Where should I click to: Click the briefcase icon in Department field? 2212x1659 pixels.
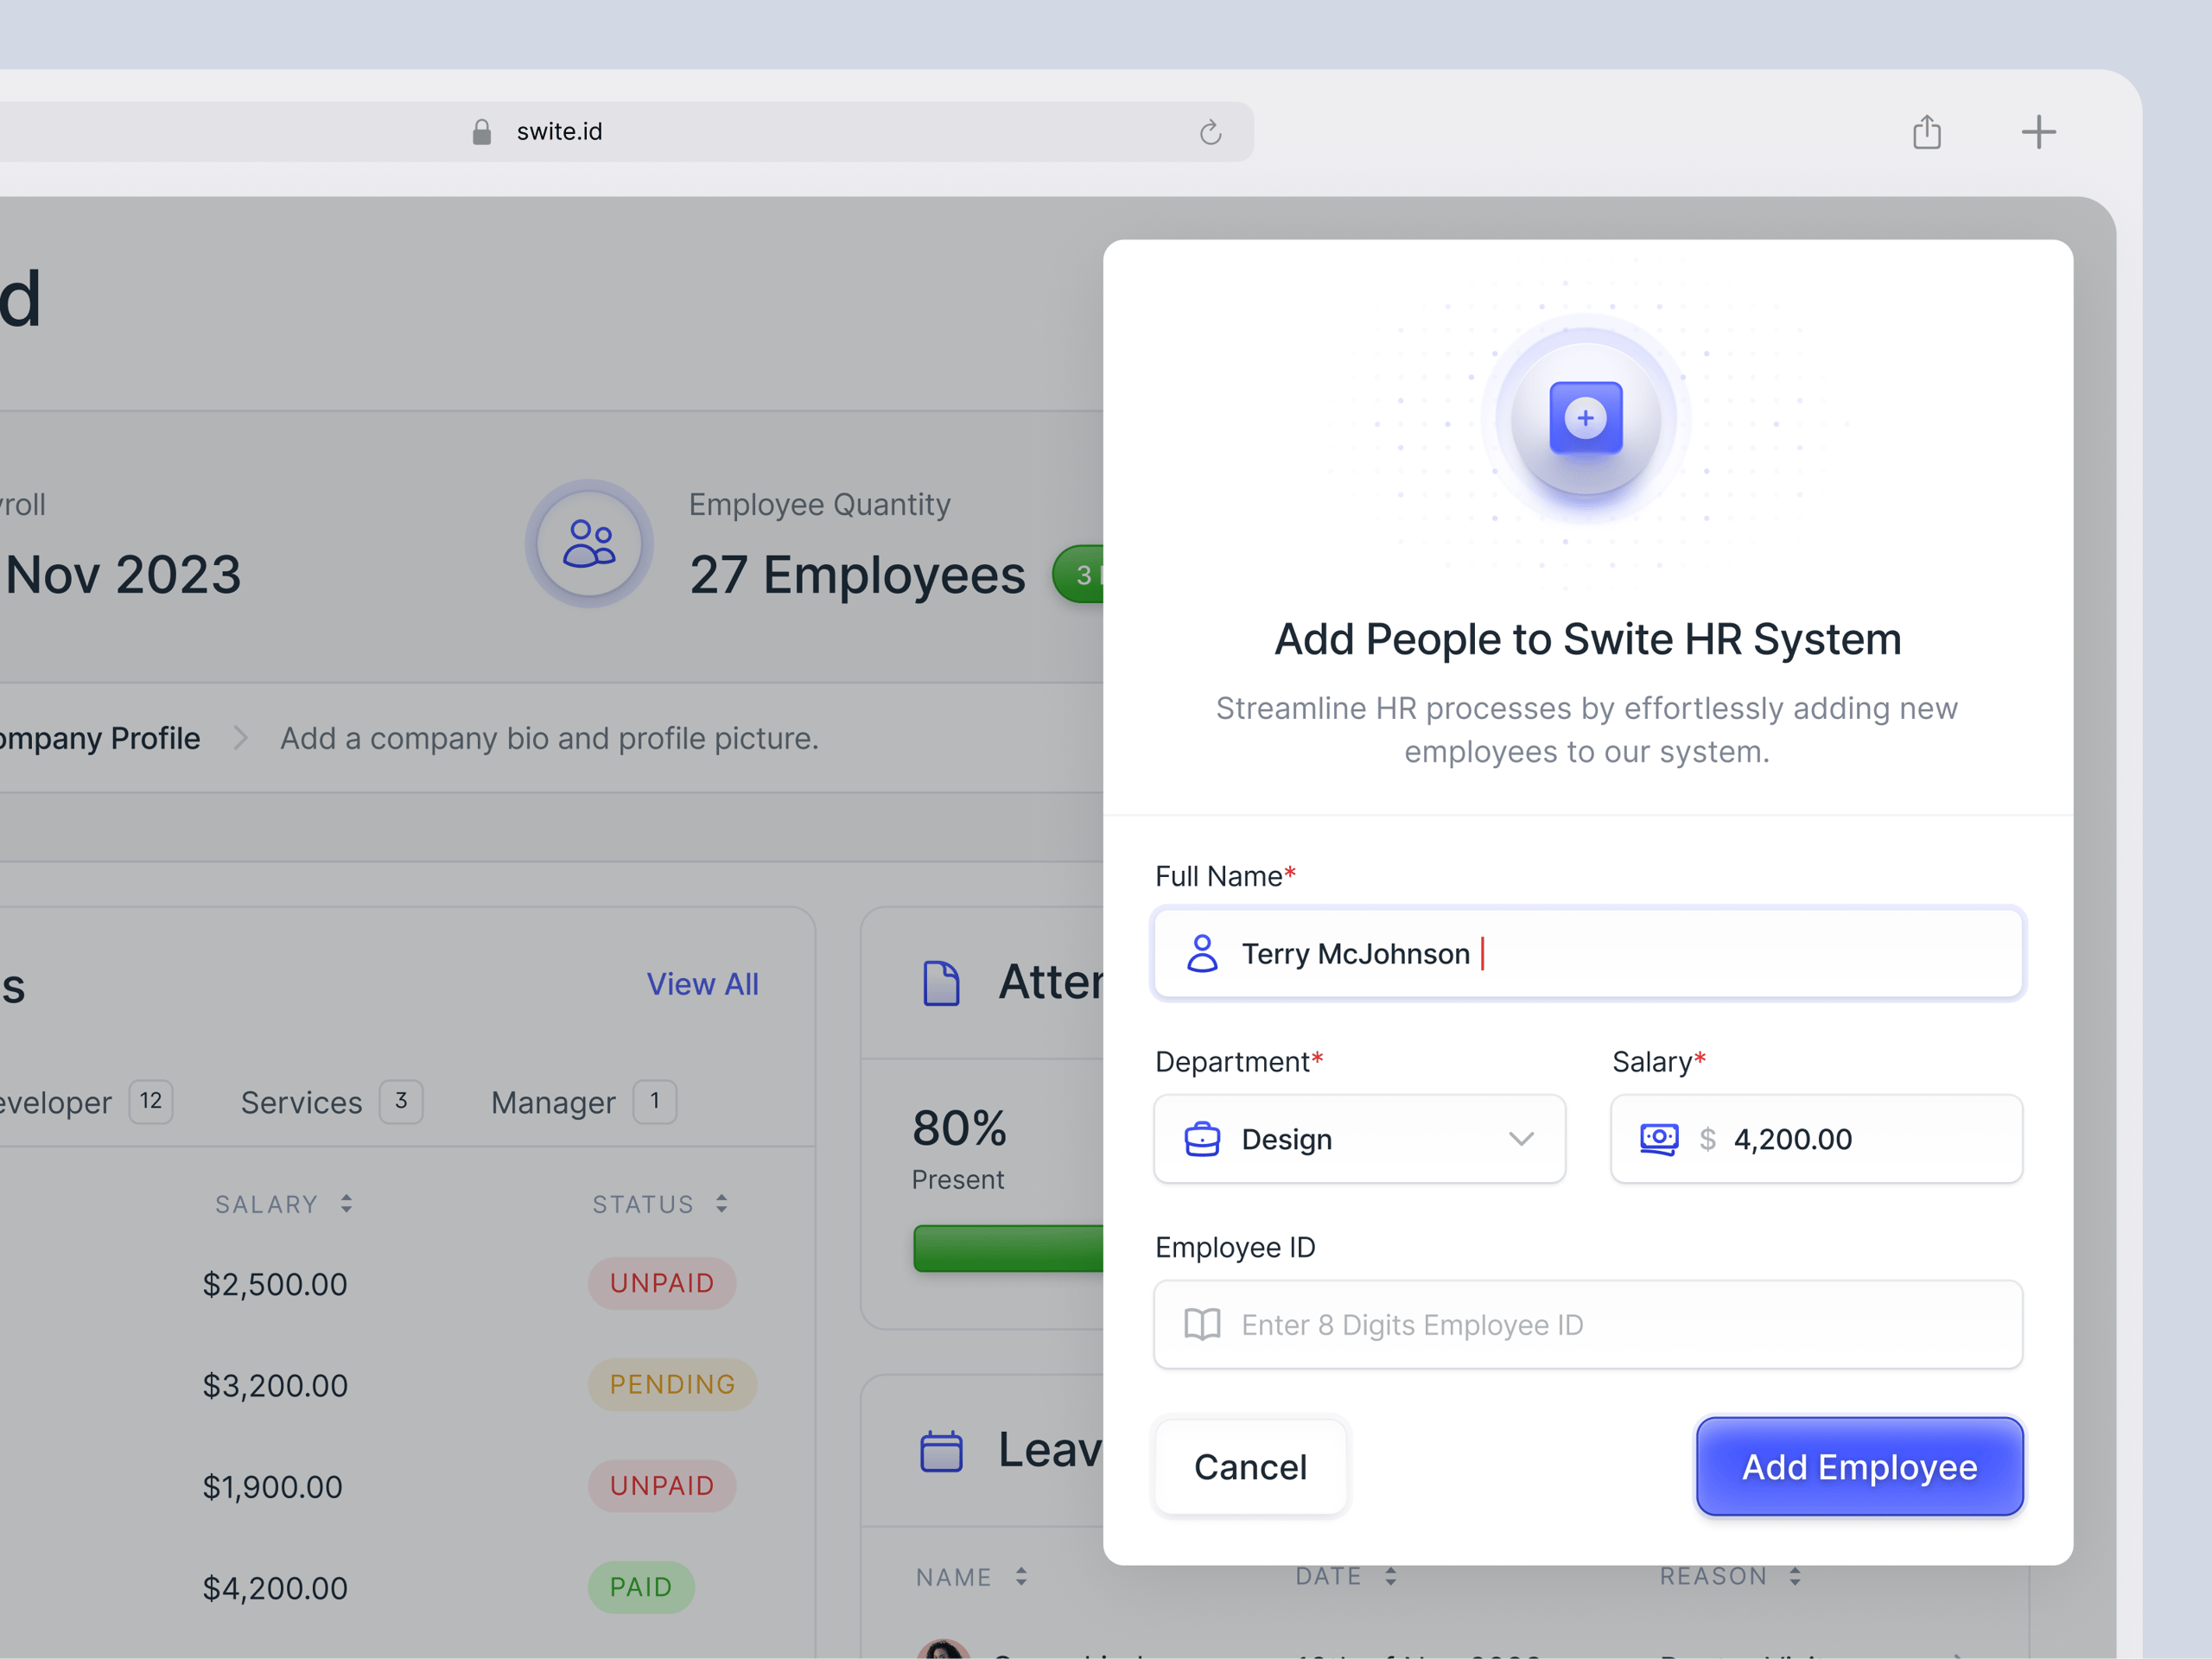tap(1202, 1139)
